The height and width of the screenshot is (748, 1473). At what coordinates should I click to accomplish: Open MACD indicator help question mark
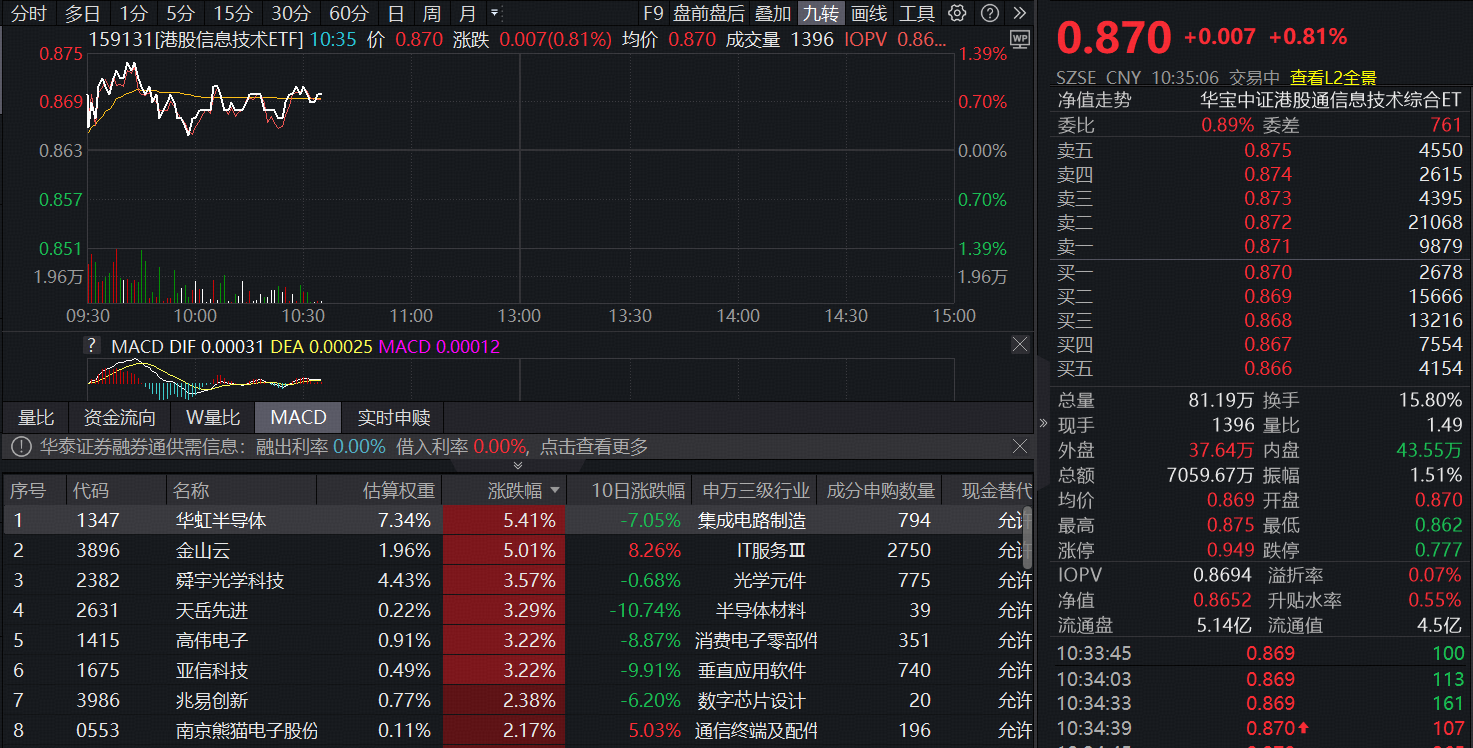[x=93, y=346]
